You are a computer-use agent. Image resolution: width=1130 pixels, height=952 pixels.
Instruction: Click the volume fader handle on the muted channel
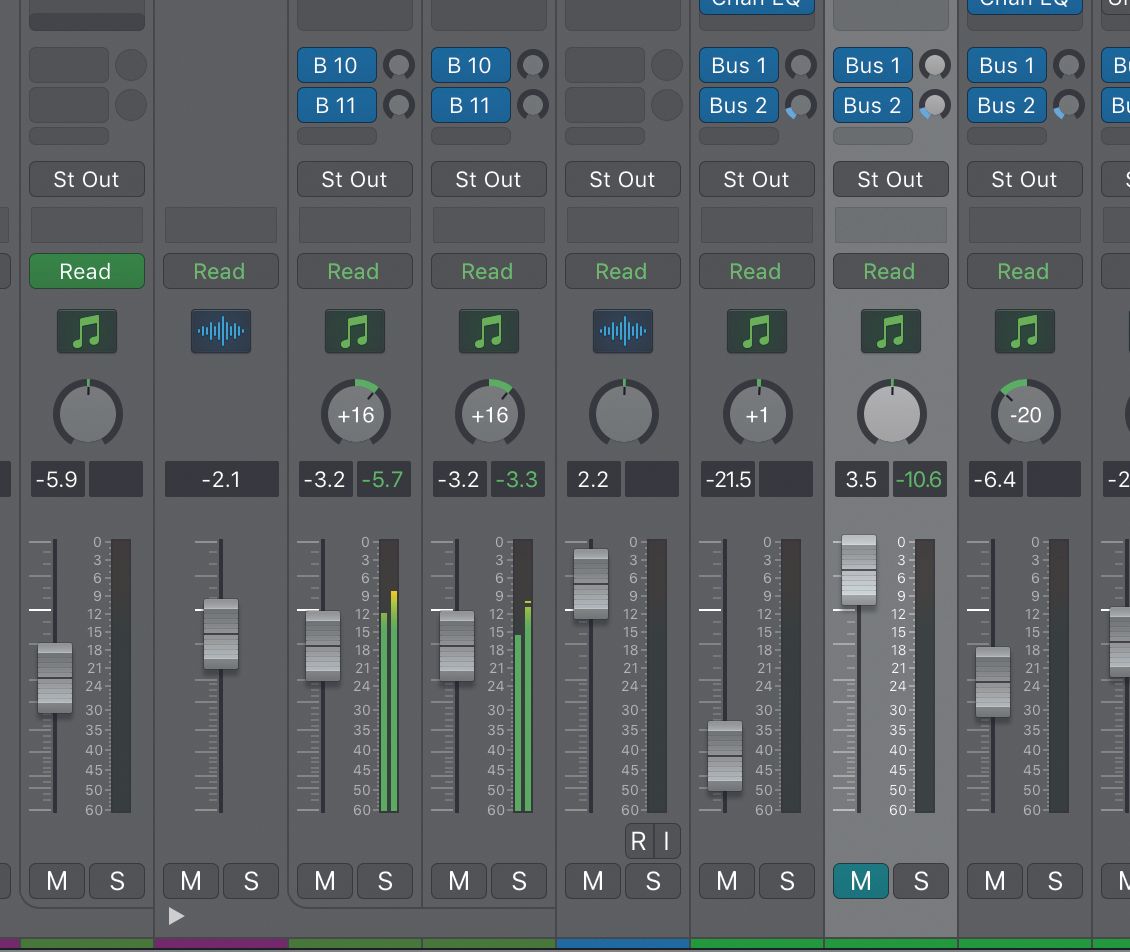tap(858, 570)
